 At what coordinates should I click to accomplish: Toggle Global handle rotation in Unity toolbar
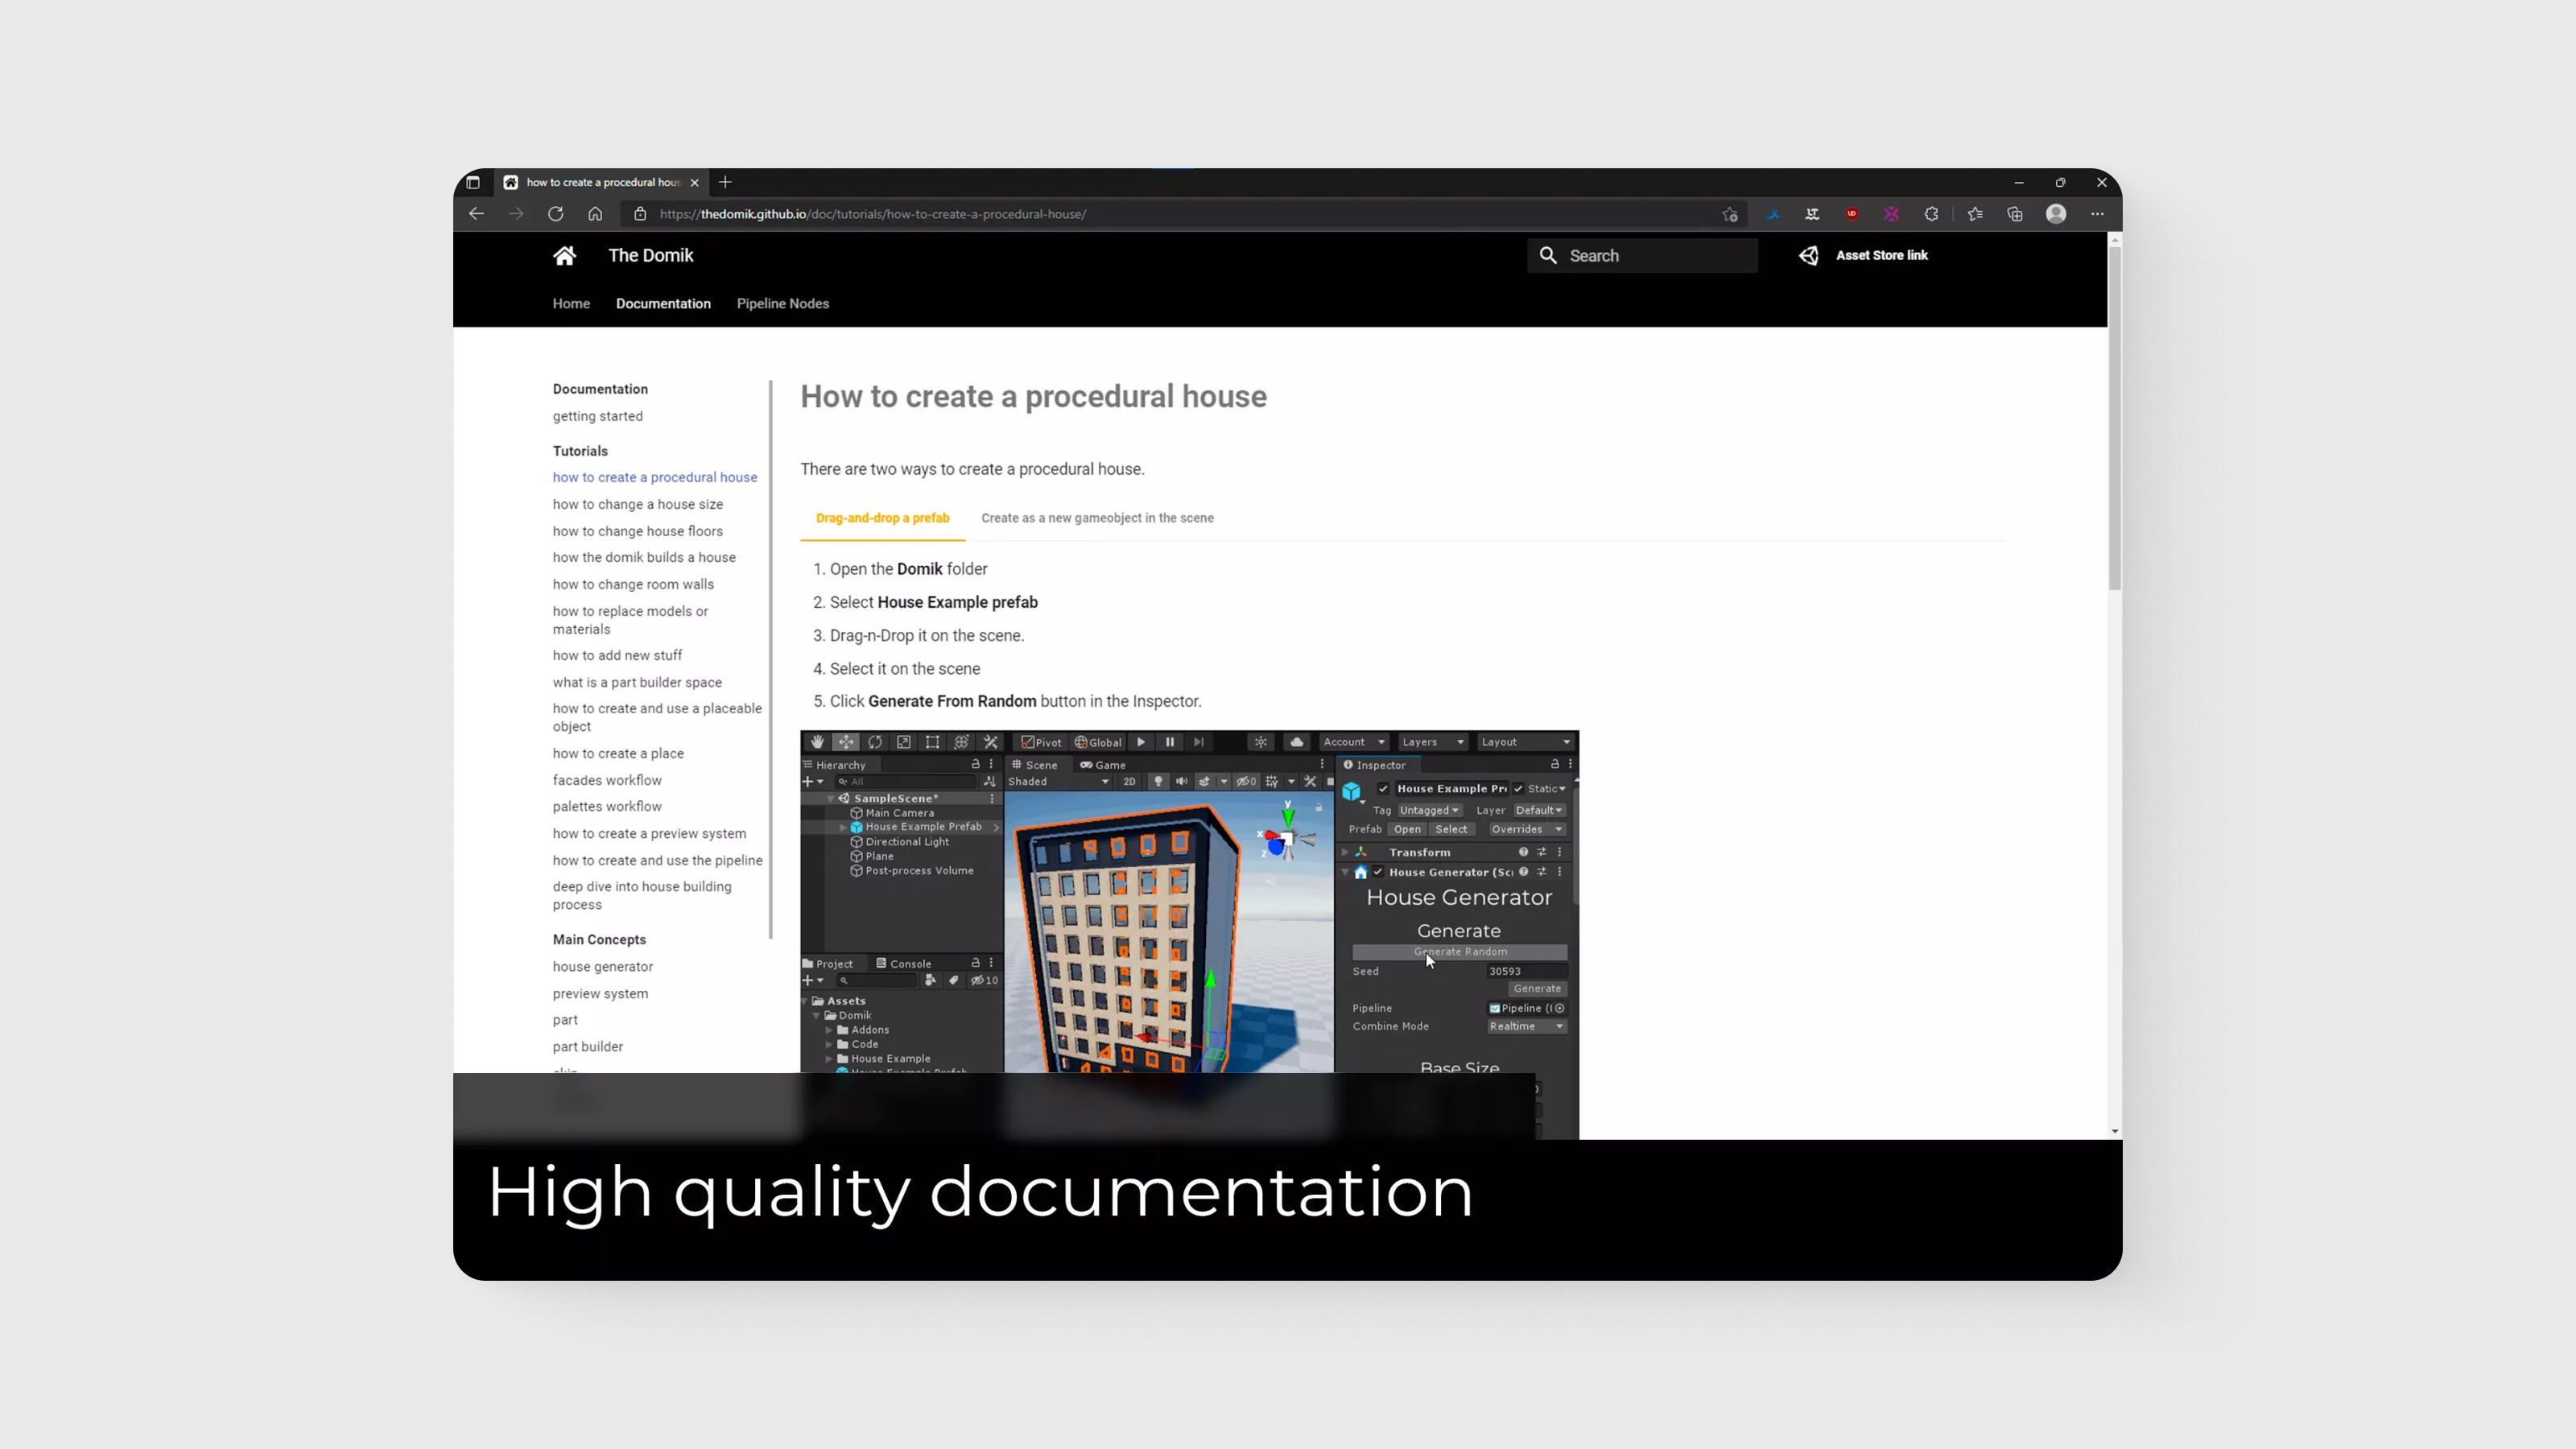[1098, 742]
